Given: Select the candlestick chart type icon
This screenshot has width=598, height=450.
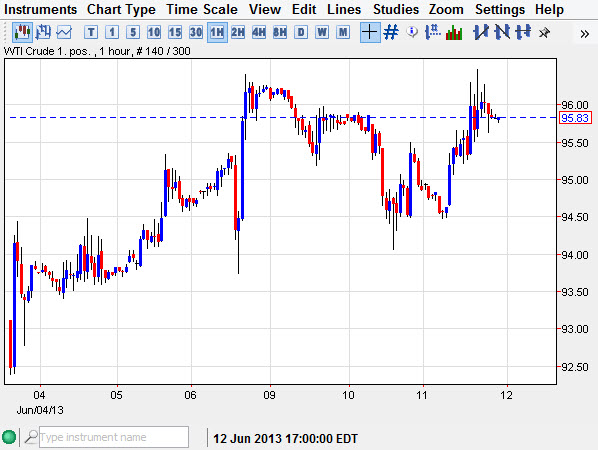Looking at the screenshot, I should click(x=22, y=32).
